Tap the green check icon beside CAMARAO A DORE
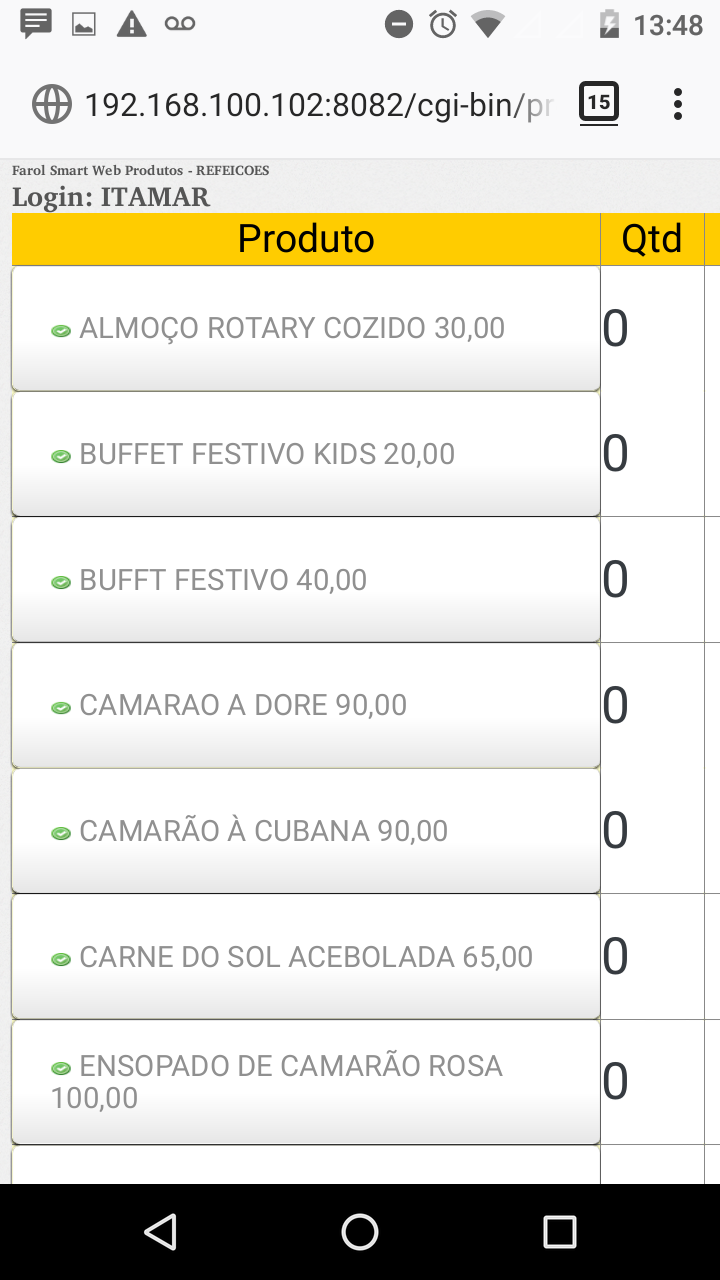 click(61, 707)
